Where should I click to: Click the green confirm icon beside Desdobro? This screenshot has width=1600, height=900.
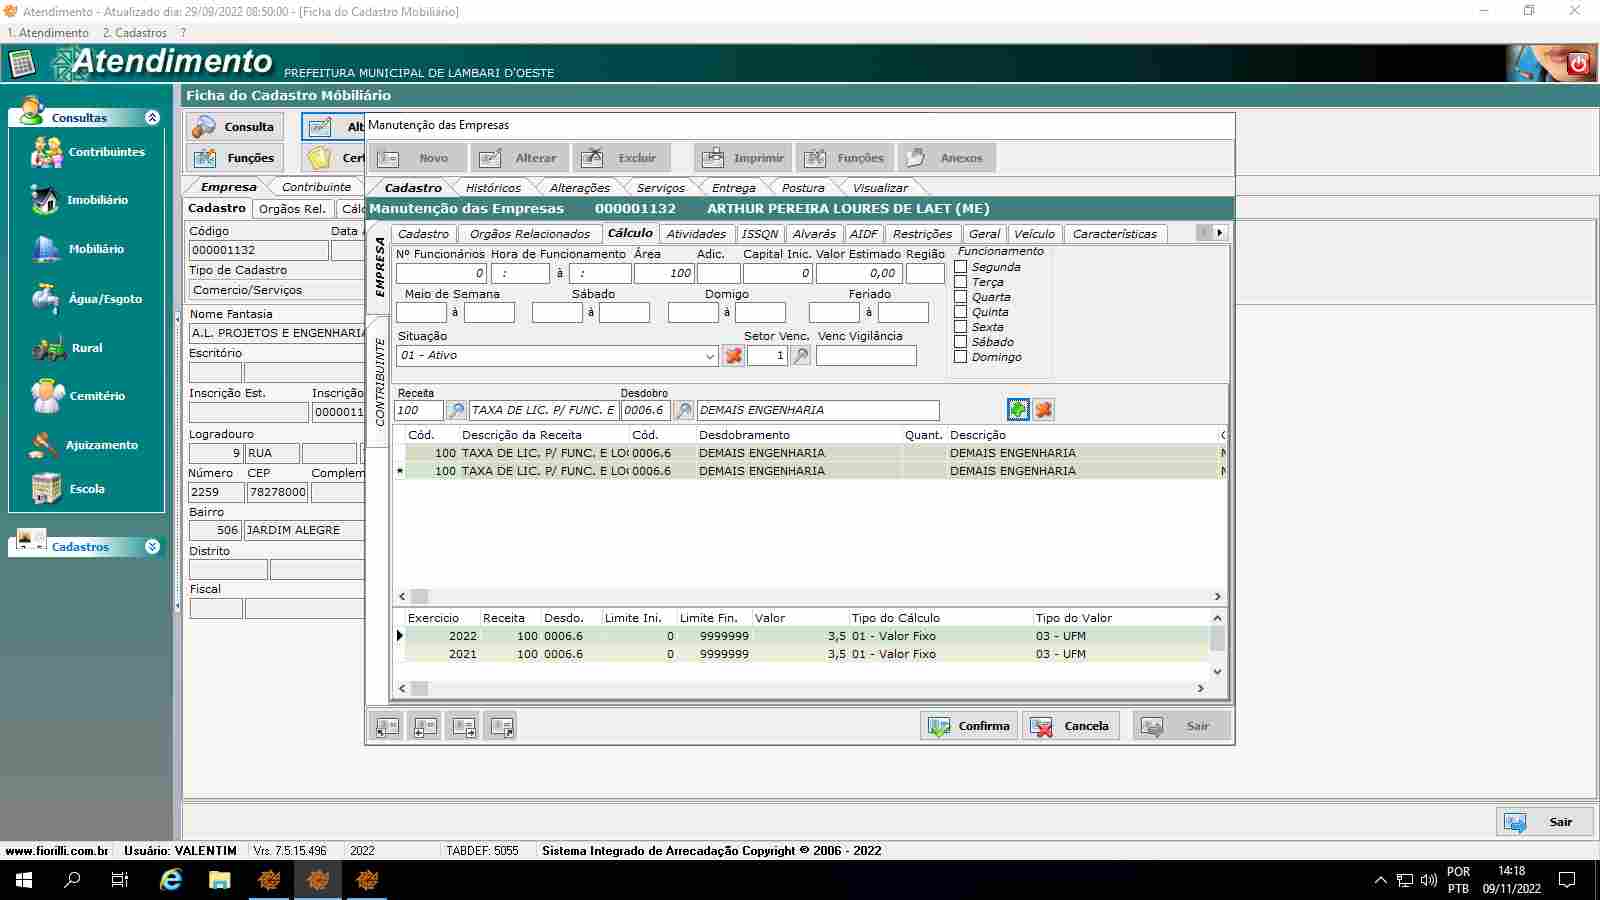(x=1018, y=410)
